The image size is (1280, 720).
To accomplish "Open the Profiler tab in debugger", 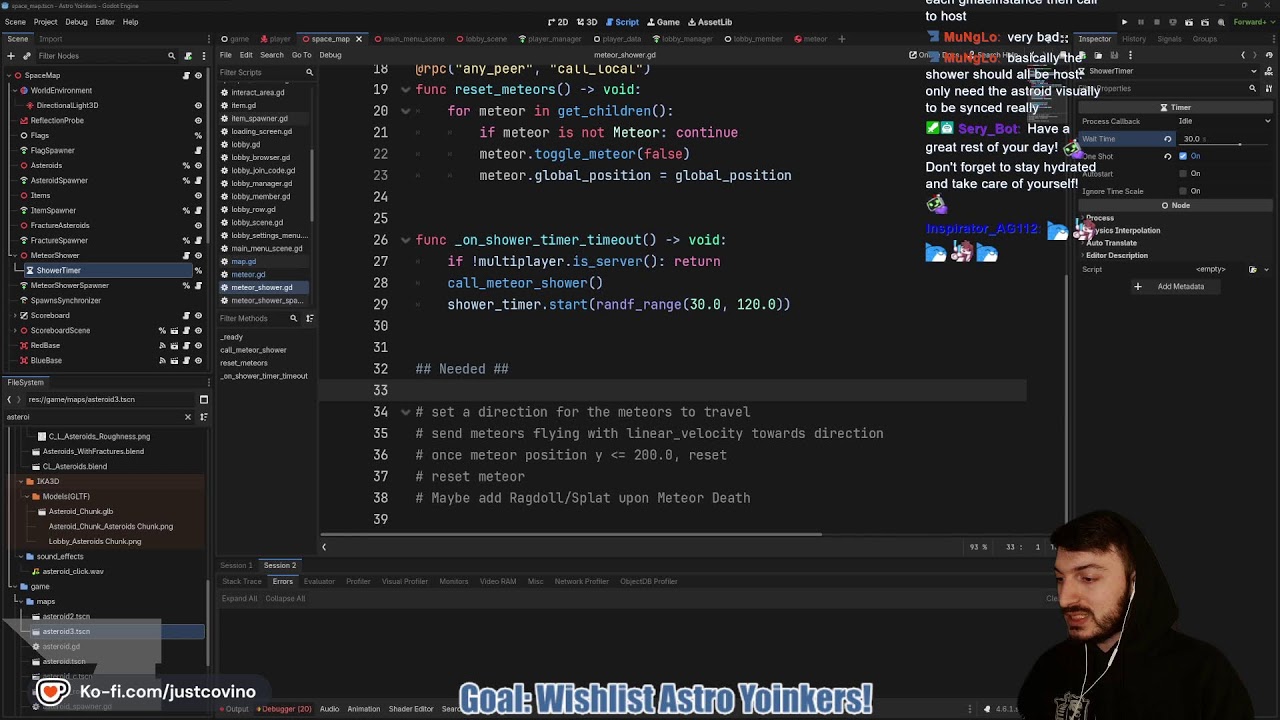I will coord(358,581).
